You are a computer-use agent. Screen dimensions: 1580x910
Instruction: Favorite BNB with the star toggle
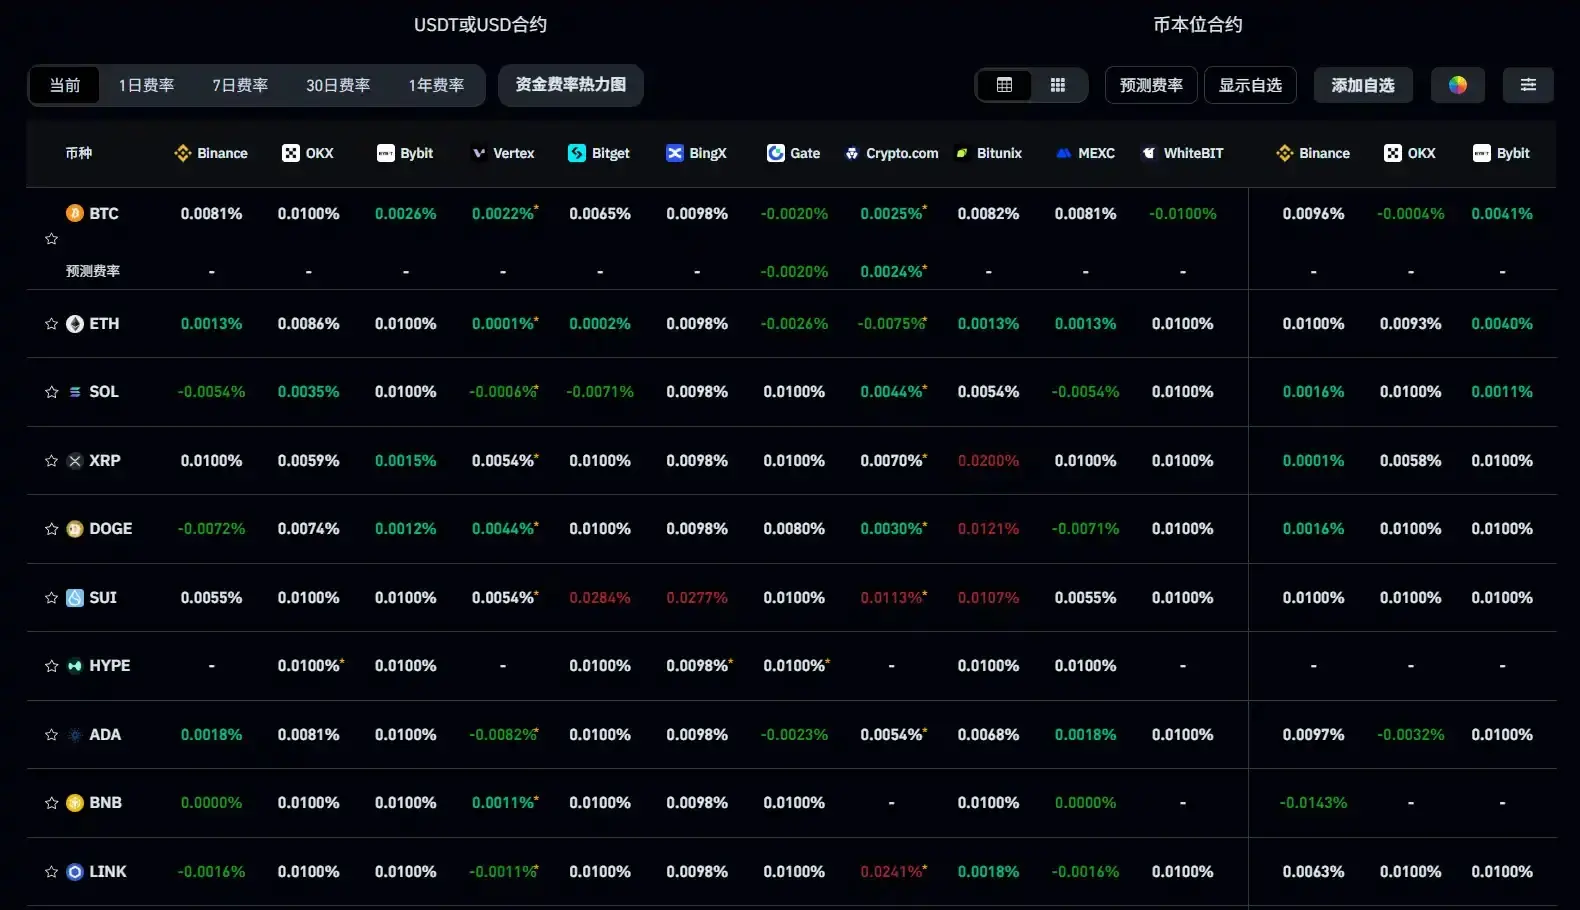tap(52, 803)
